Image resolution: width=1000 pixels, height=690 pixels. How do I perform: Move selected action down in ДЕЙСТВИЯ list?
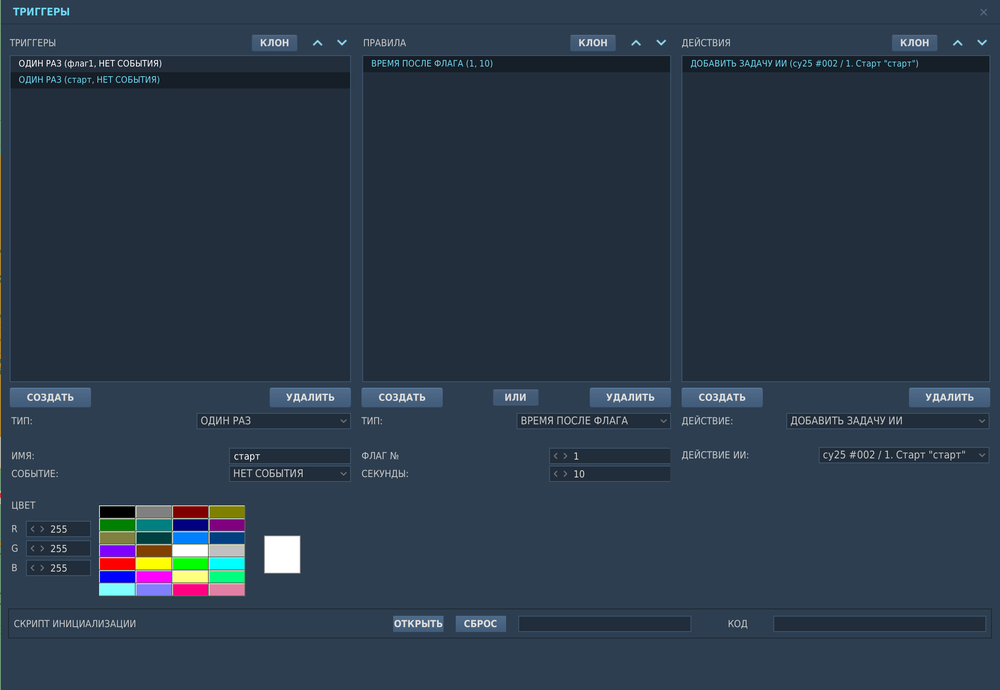pos(982,43)
